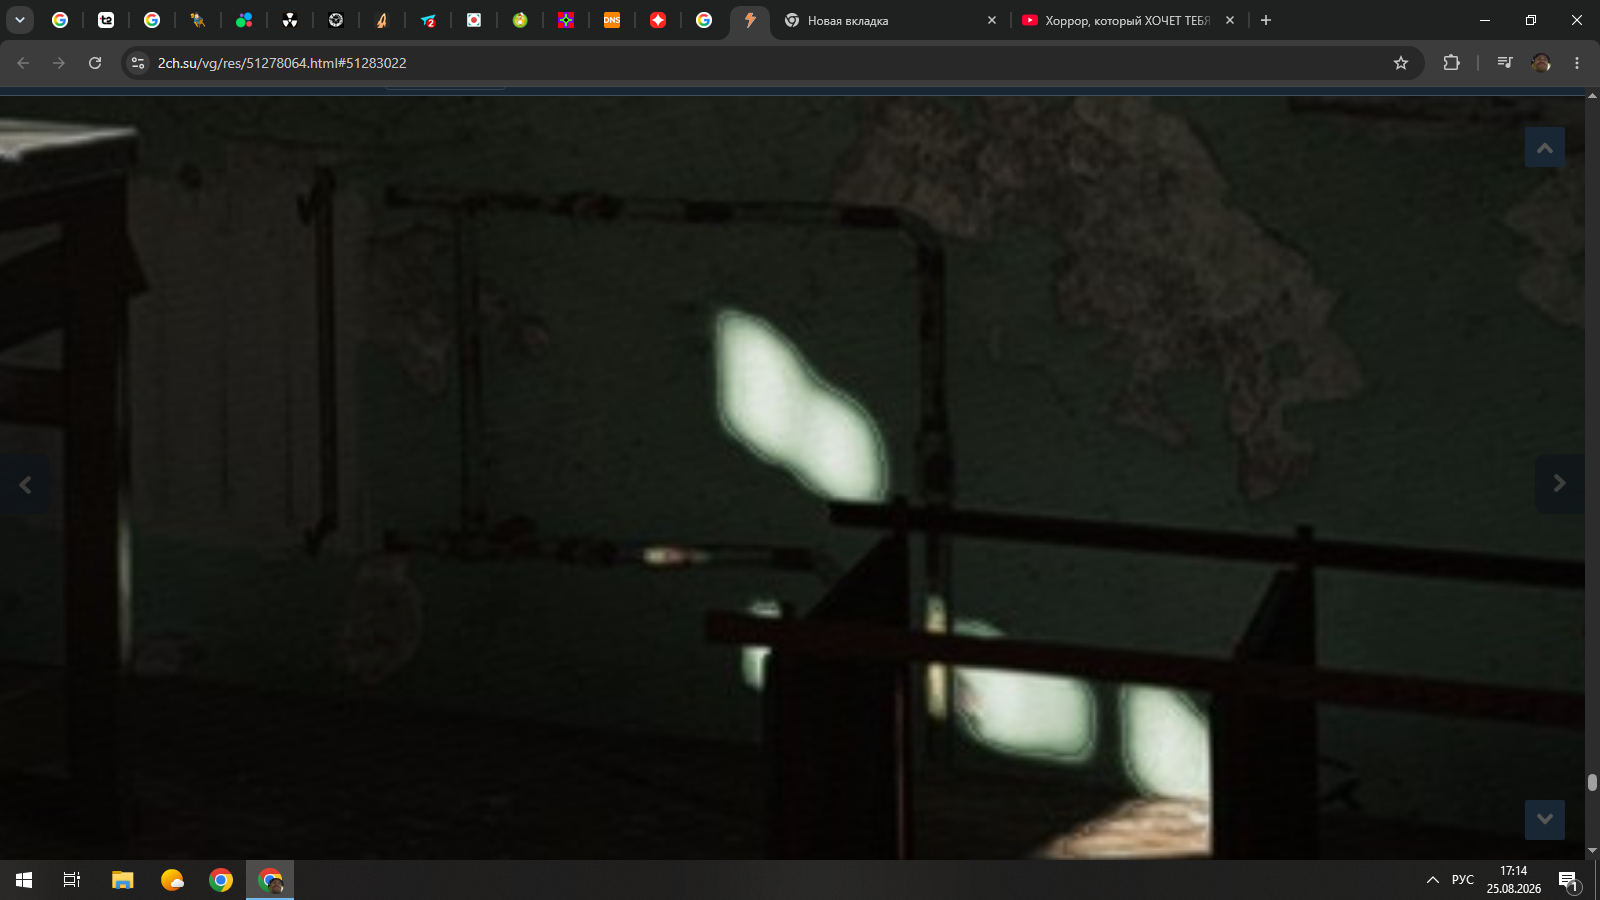Open the plain Chrome taskbar icon
The width and height of the screenshot is (1600, 900).
221,880
